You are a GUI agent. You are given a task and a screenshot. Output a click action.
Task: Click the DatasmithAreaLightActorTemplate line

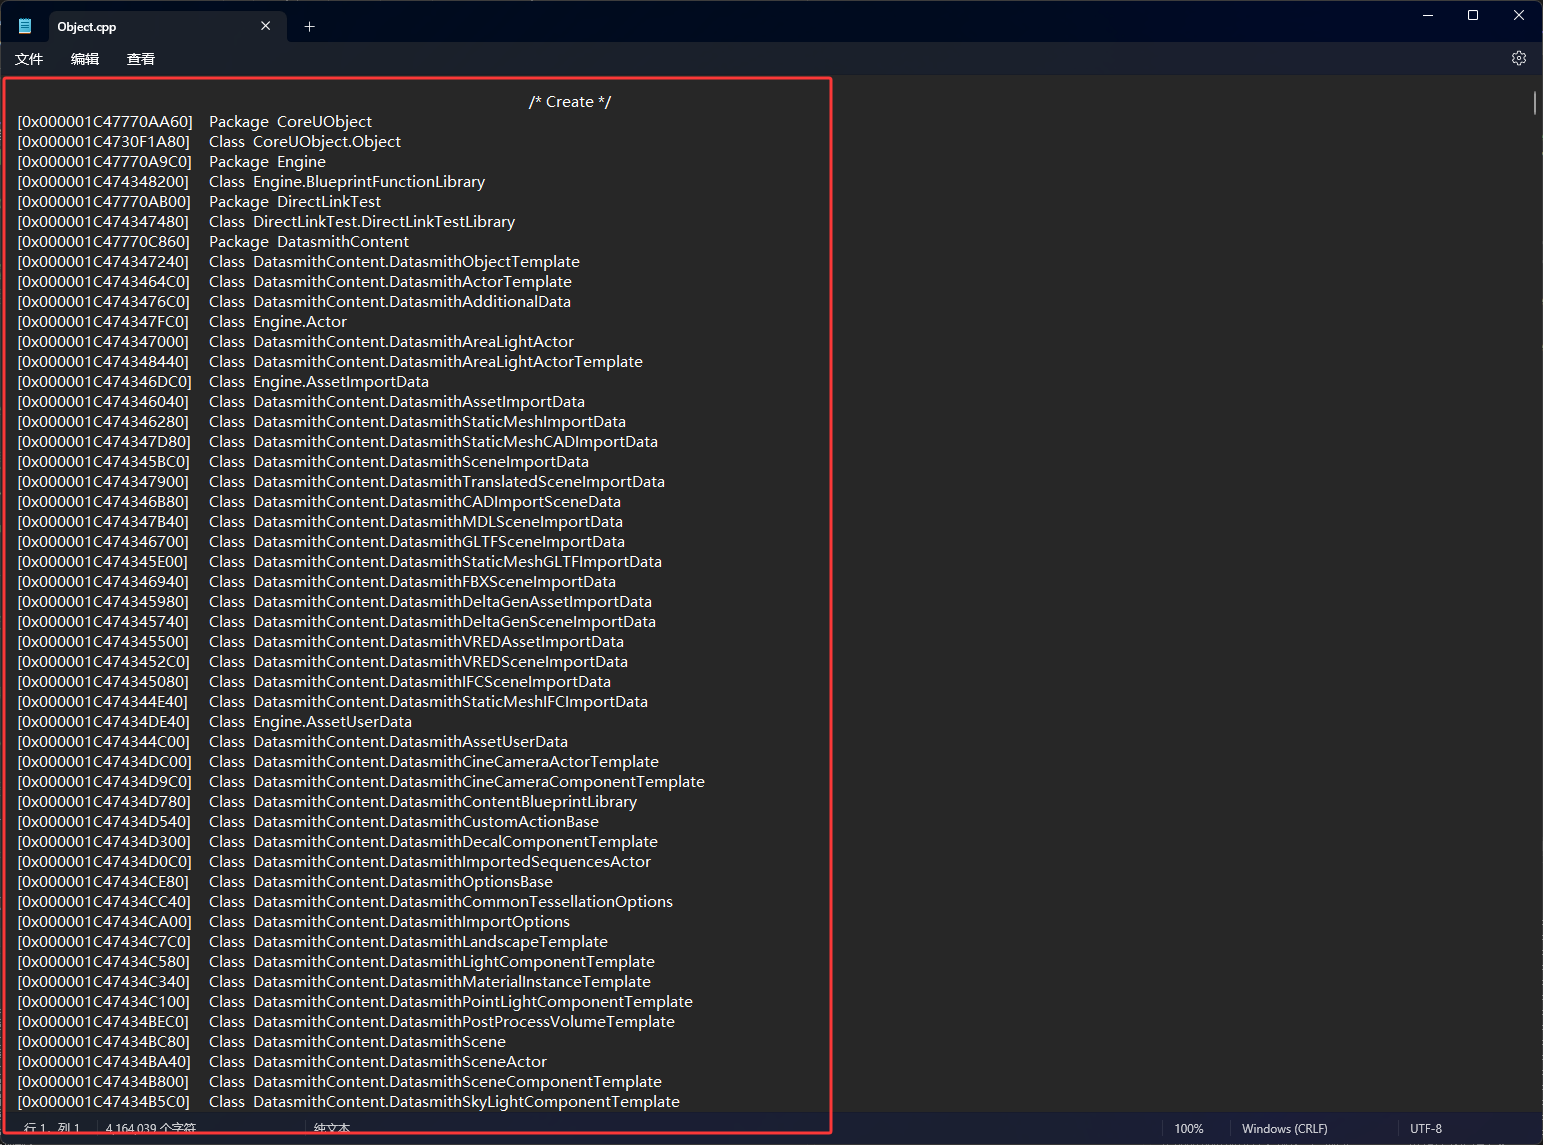[330, 362]
